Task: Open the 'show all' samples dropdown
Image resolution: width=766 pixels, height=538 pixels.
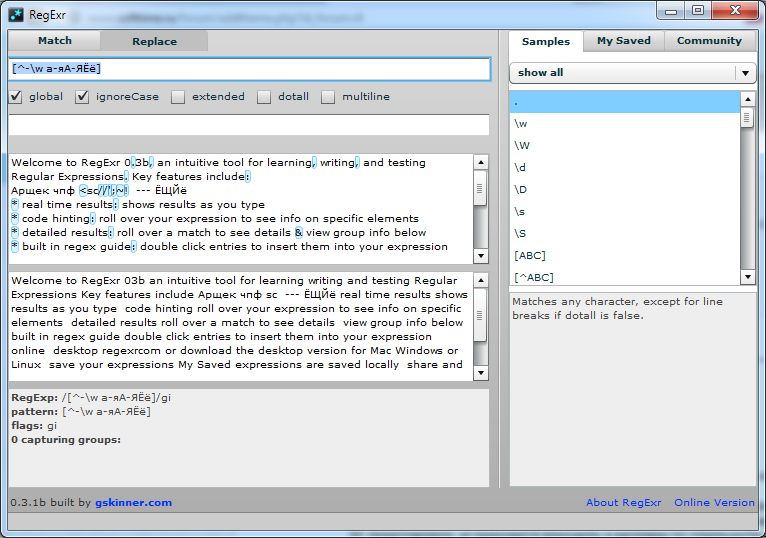Action: click(x=633, y=73)
